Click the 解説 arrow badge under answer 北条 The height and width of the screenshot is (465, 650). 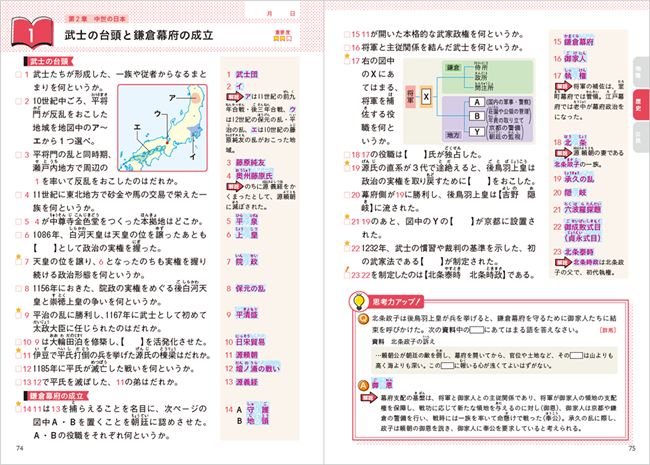tap(563, 153)
